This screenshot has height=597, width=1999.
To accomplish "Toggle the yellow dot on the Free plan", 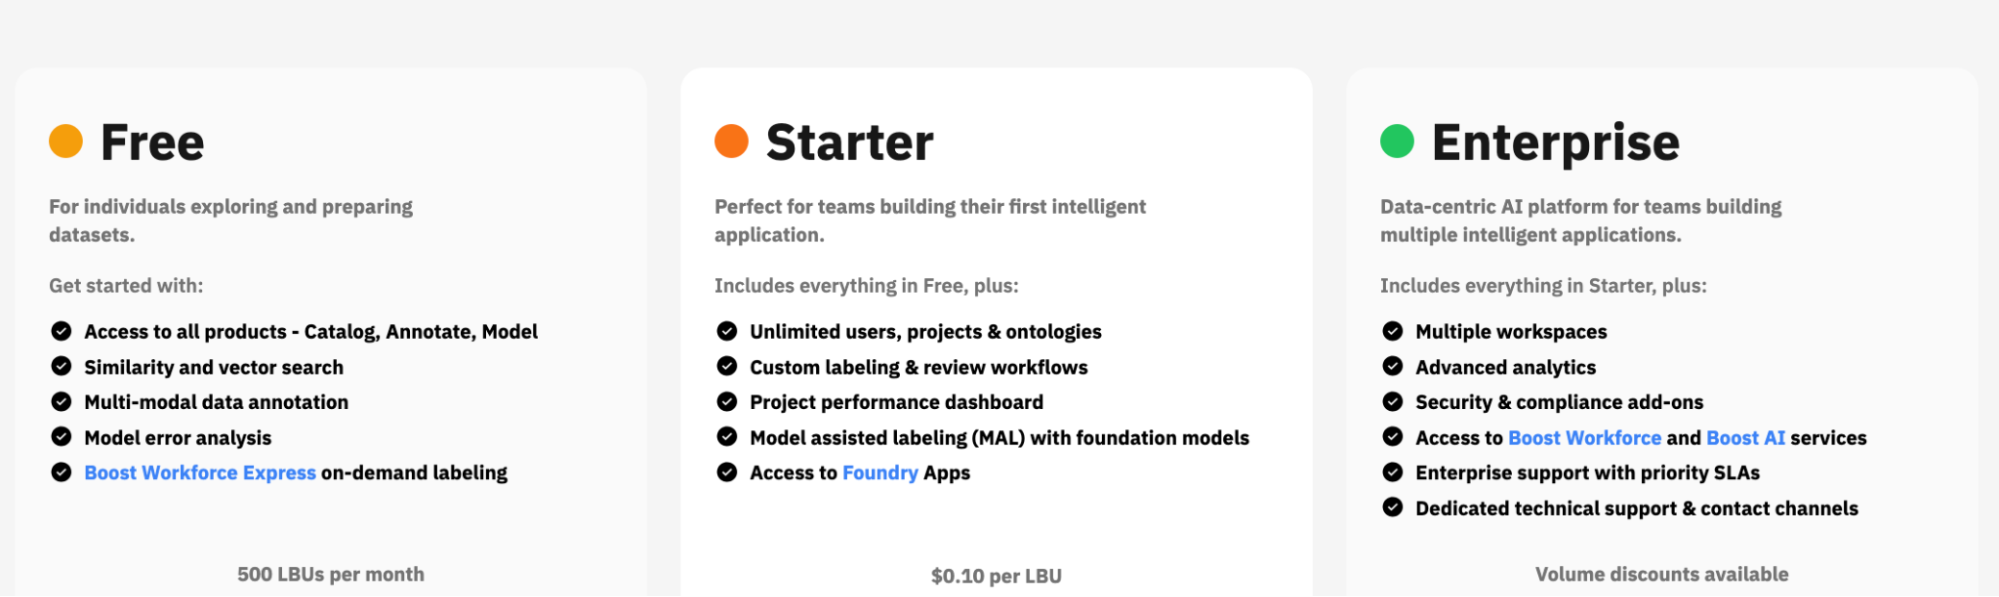I will click(x=66, y=141).
